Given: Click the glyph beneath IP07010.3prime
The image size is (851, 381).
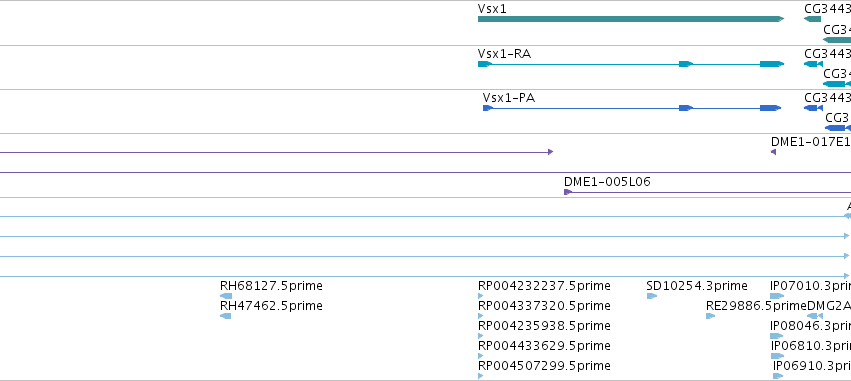Looking at the screenshot, I should click(777, 296).
